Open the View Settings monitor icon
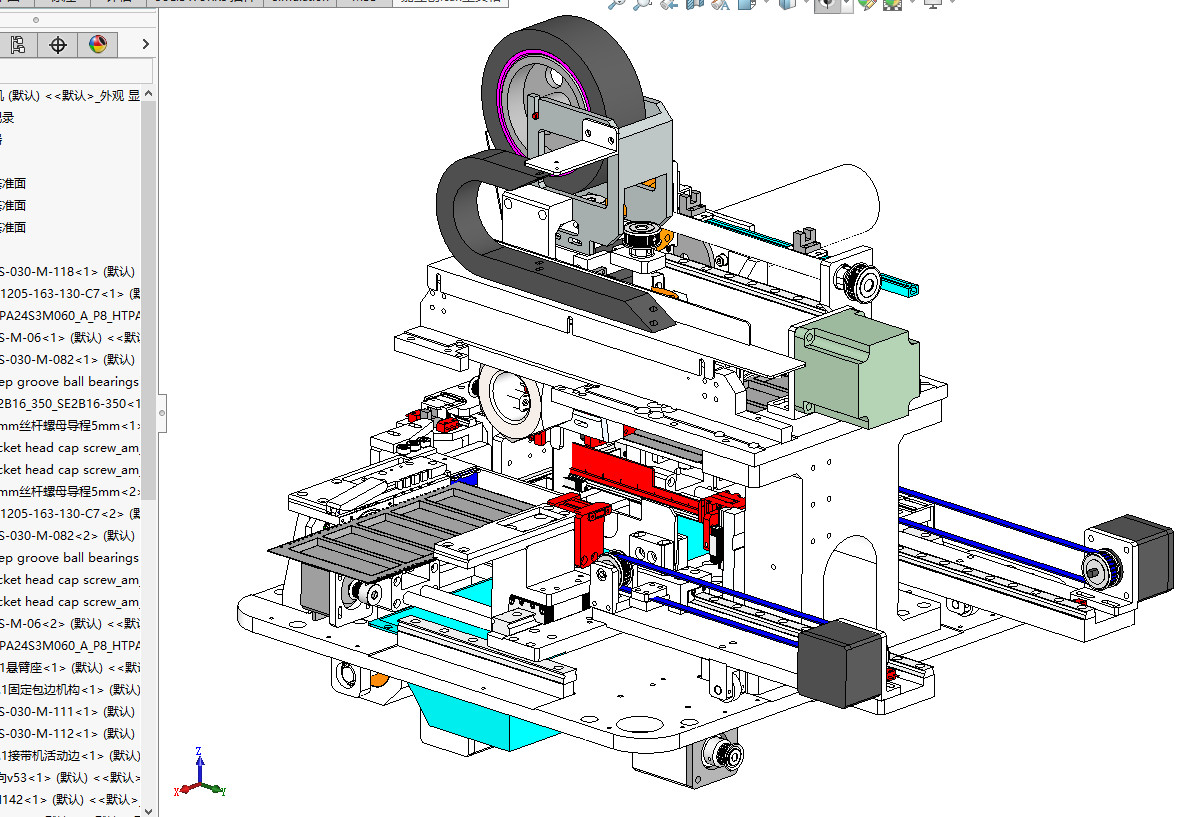This screenshot has width=1194, height=817. click(x=932, y=3)
